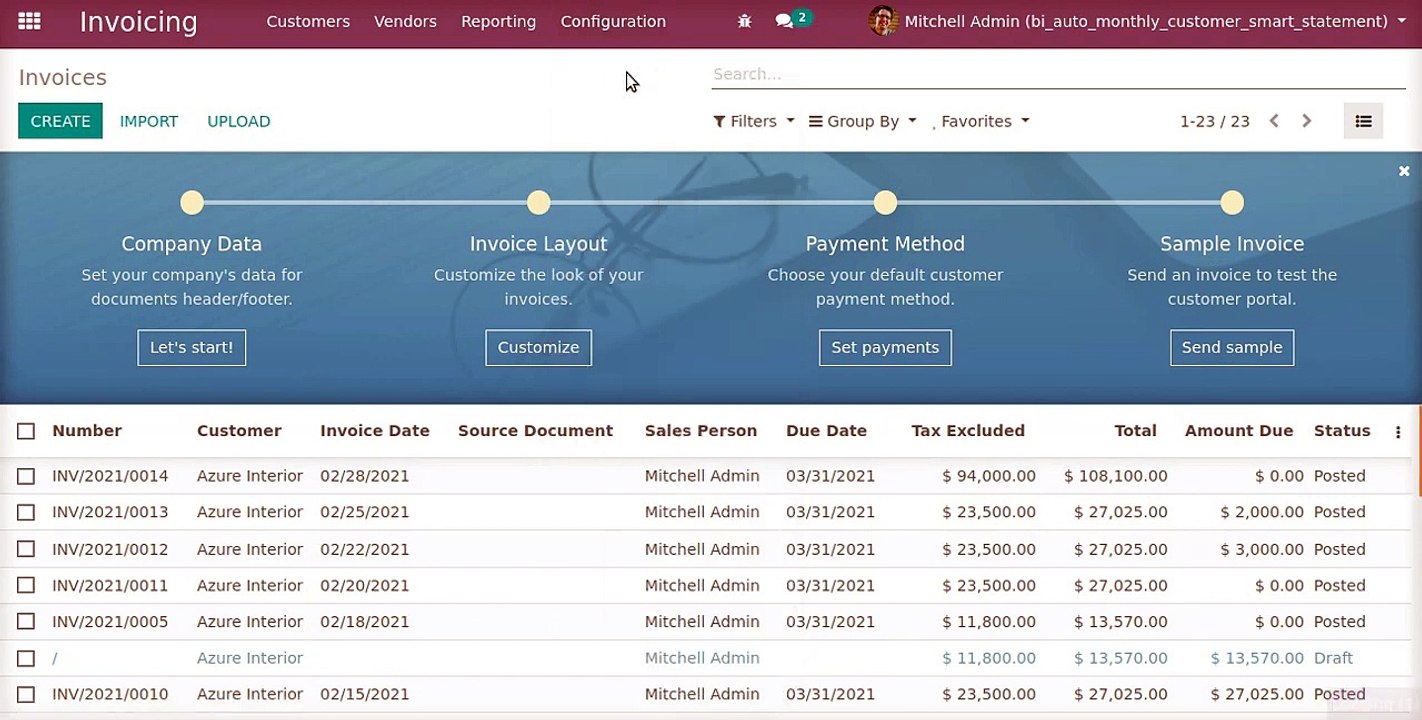Click the 1-23 / 23 pager counter
The height and width of the screenshot is (720, 1422).
tap(1215, 121)
